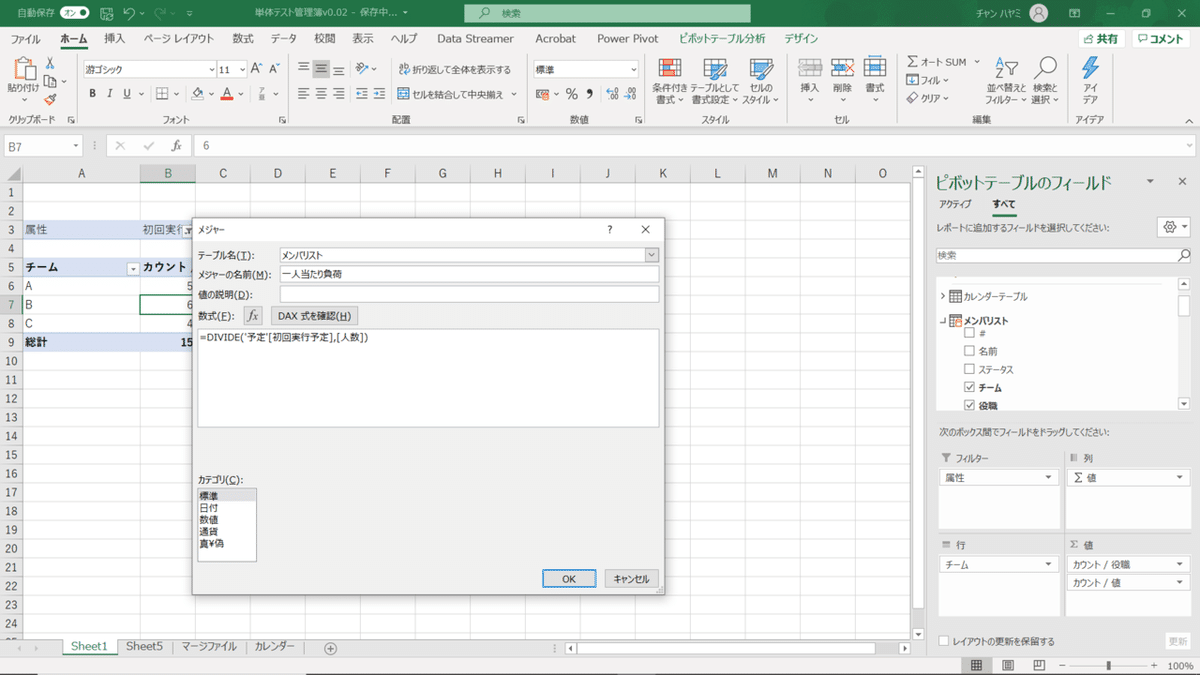Open Cell Styles (セルのスタイル)
The height and width of the screenshot is (675, 1200).
click(x=761, y=81)
